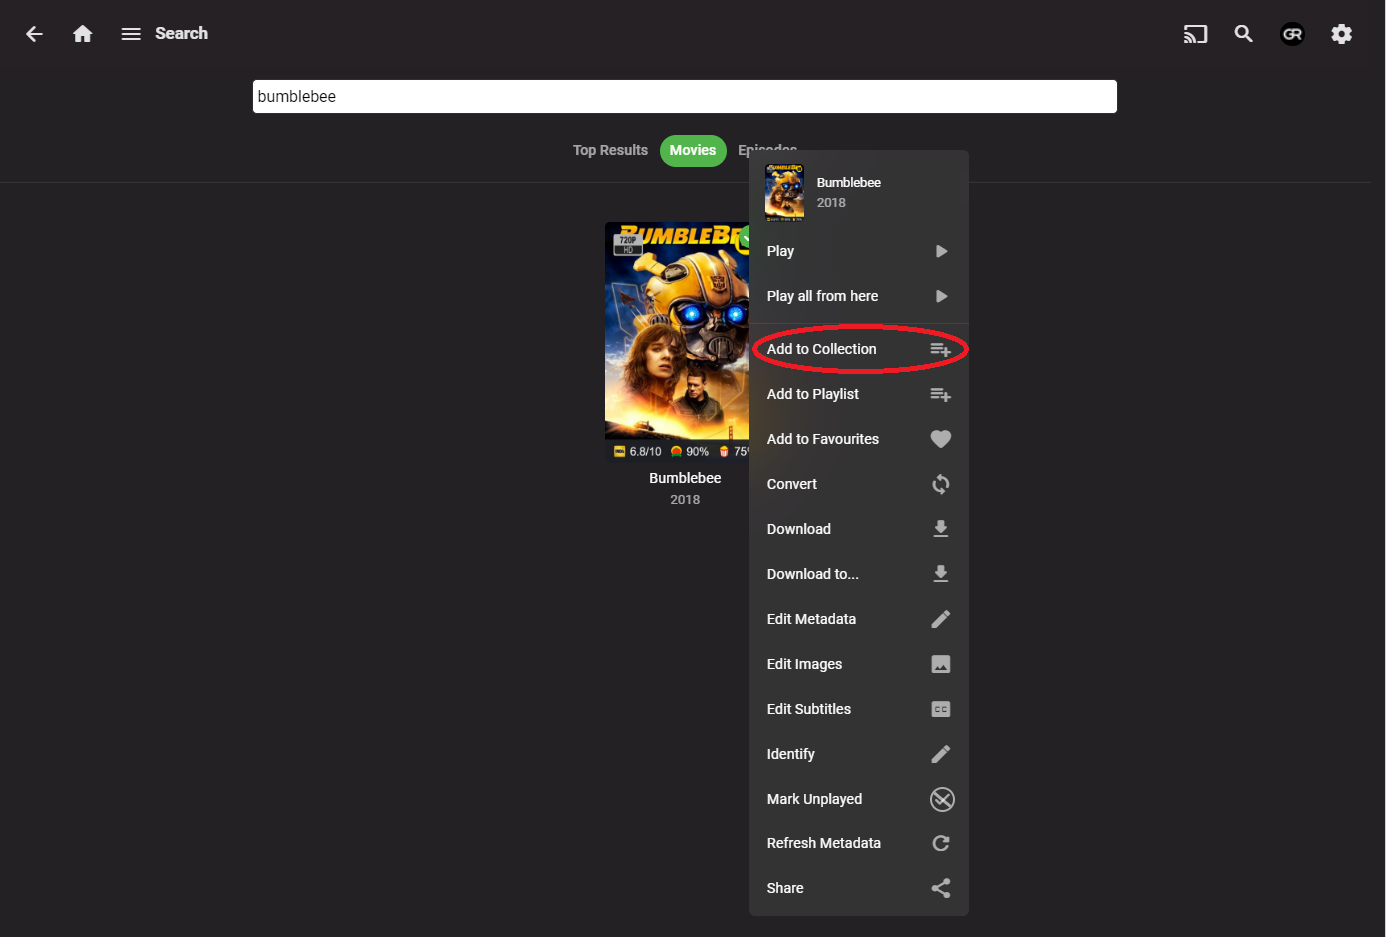Viewport: 1386px width, 937px height.
Task: Select Add to Favourites
Action: [x=859, y=439]
